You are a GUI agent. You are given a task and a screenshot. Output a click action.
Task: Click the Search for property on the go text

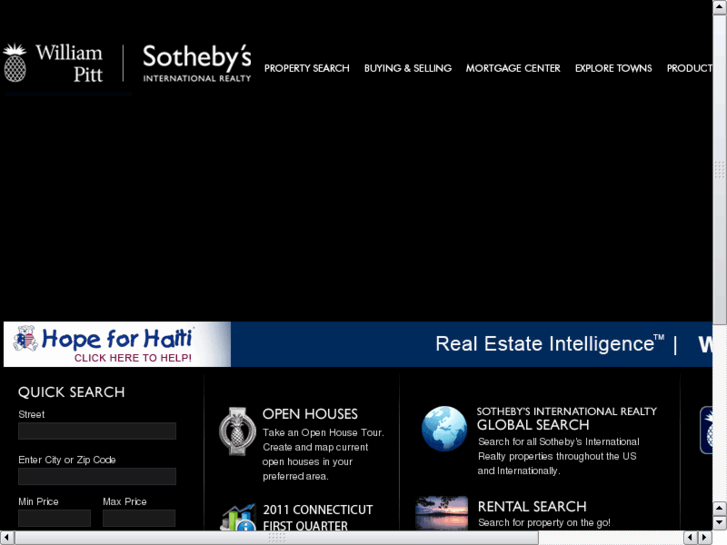coord(544,523)
